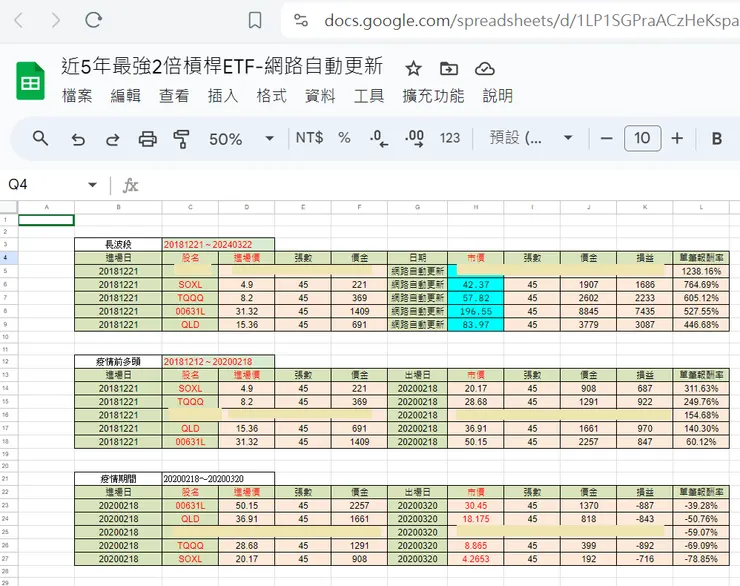Open the 工具 menu
The width and height of the screenshot is (740, 586).
coord(369,96)
